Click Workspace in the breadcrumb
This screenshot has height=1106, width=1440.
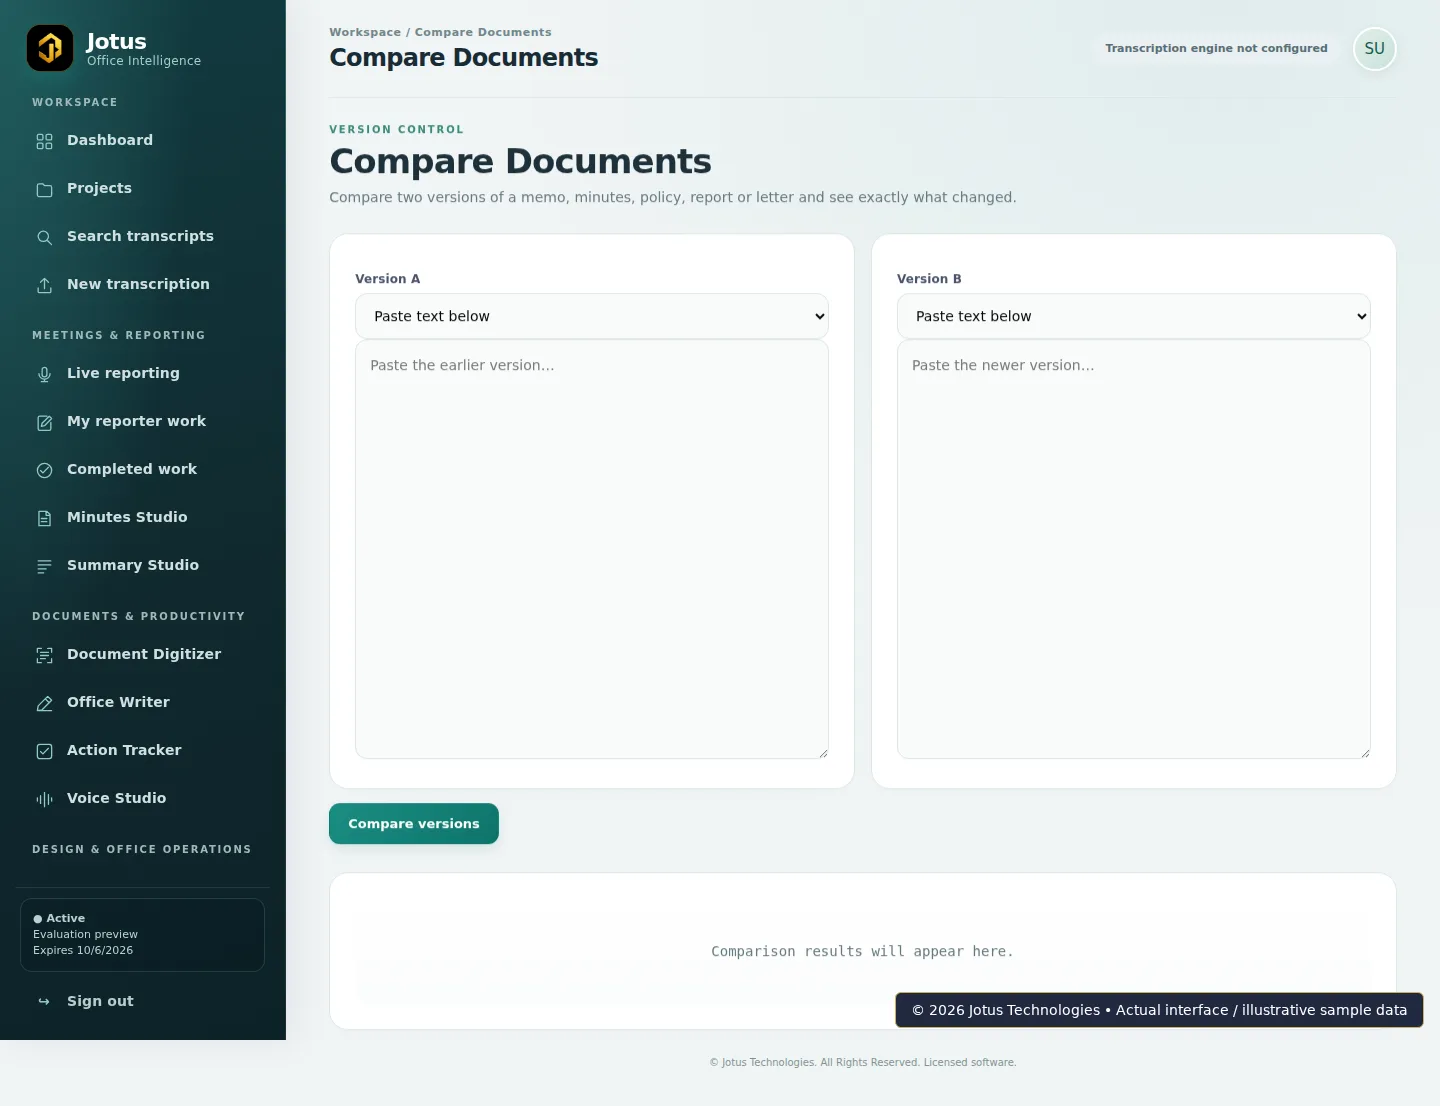click(365, 32)
